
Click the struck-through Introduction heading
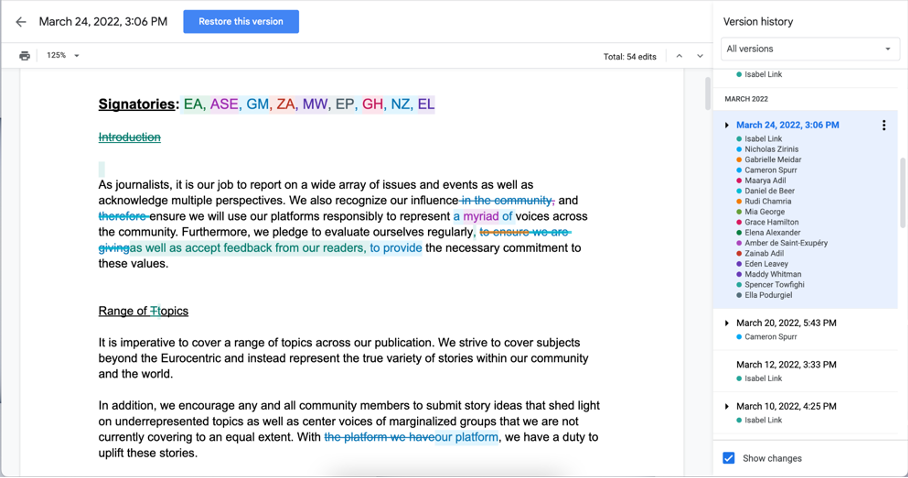[129, 137]
